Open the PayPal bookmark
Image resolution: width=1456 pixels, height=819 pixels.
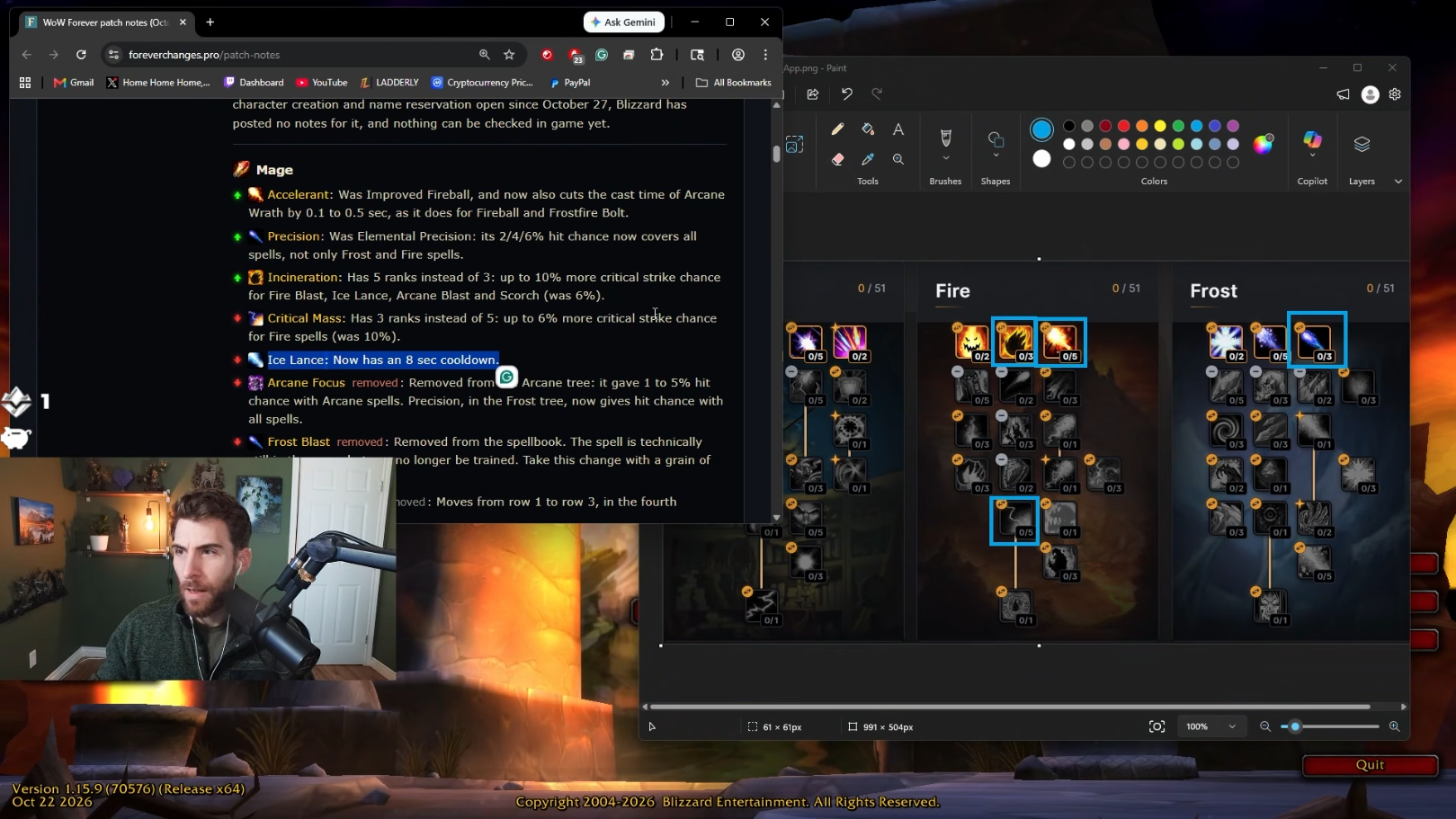(569, 82)
